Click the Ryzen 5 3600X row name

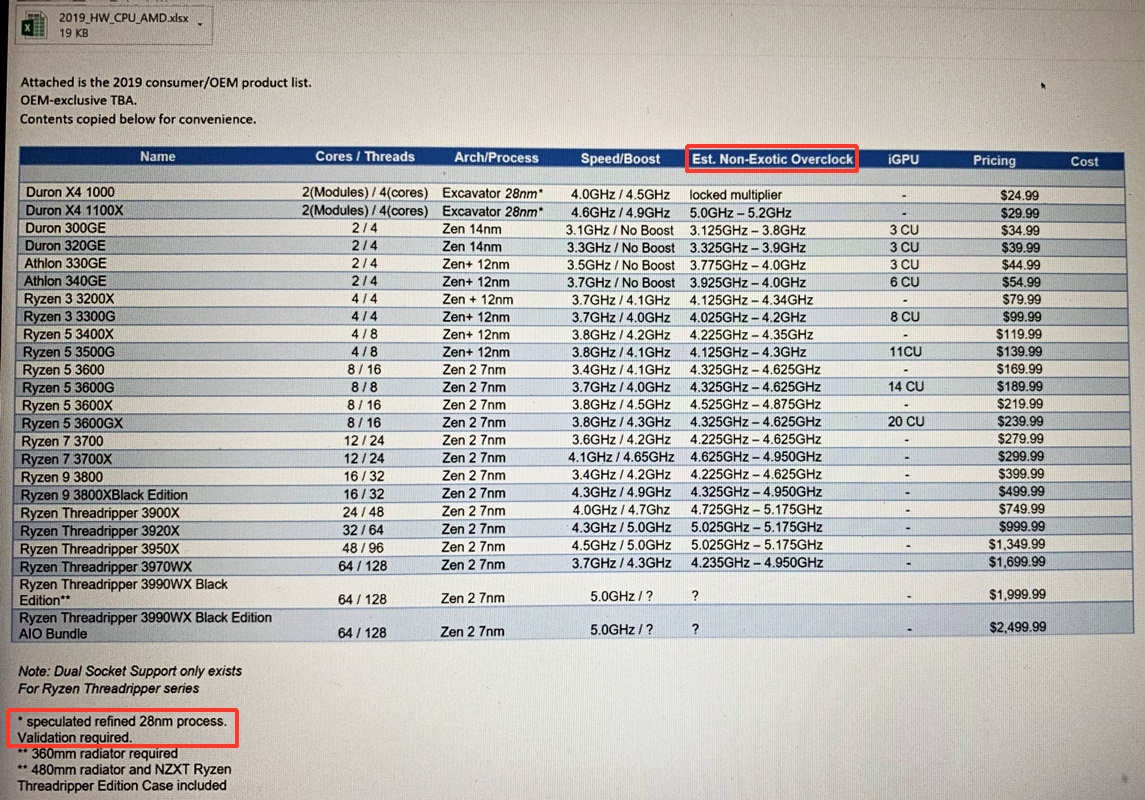point(67,405)
